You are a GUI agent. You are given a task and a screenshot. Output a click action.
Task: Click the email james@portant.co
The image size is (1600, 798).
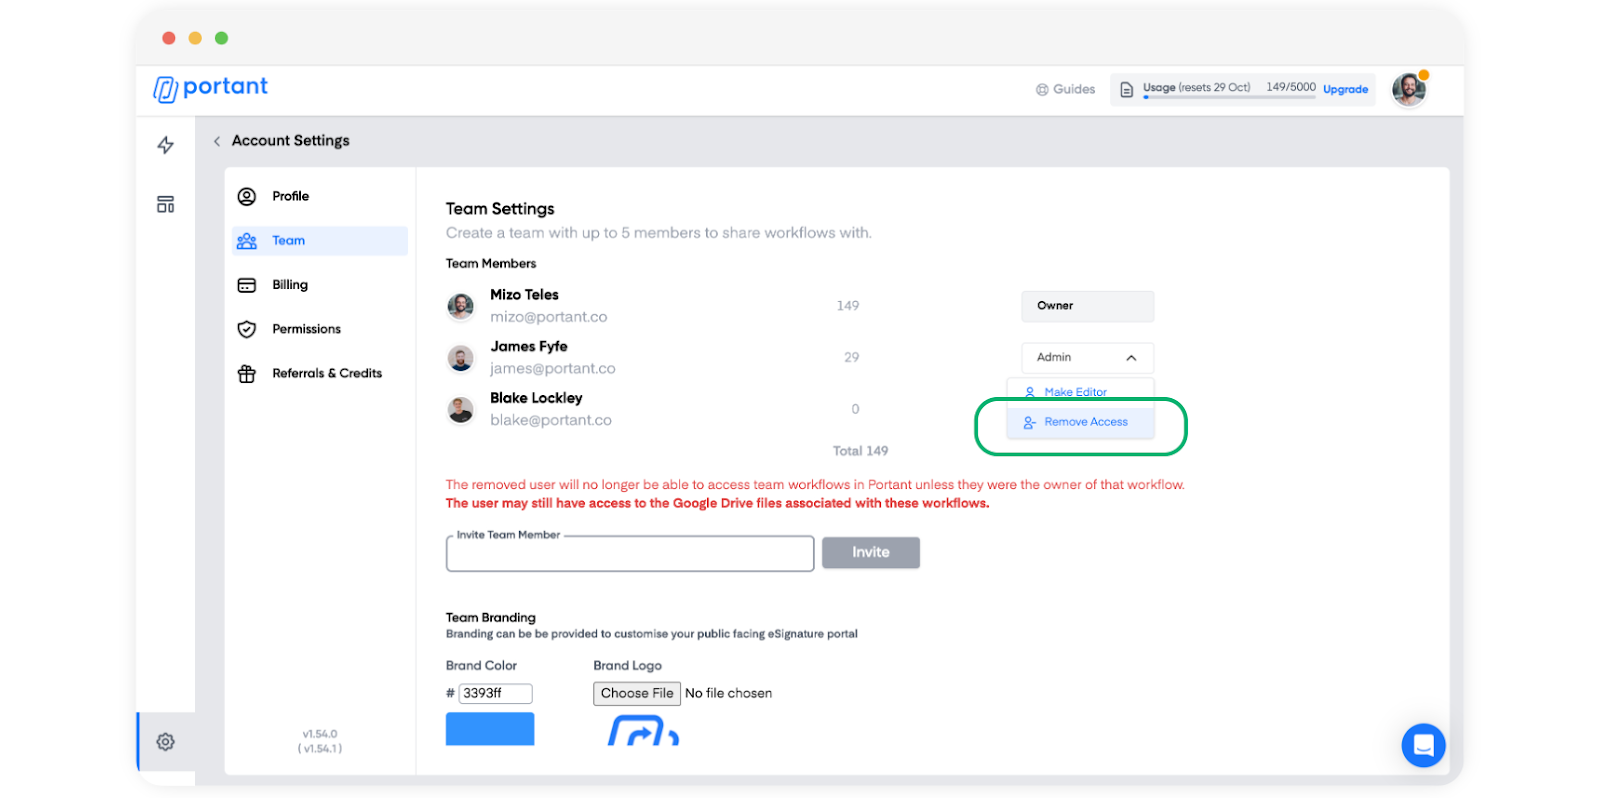coord(553,369)
